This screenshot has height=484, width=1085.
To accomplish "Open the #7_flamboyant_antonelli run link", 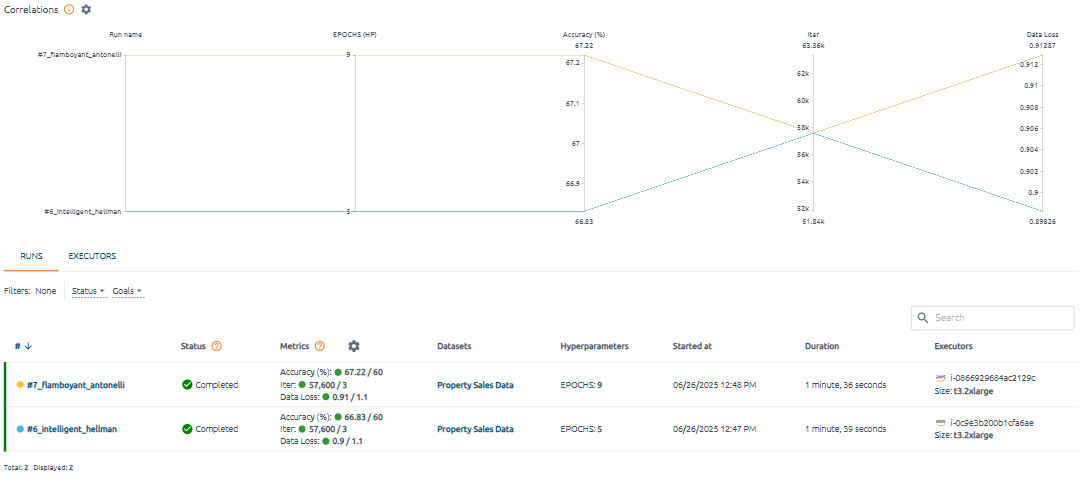I will coord(76,384).
